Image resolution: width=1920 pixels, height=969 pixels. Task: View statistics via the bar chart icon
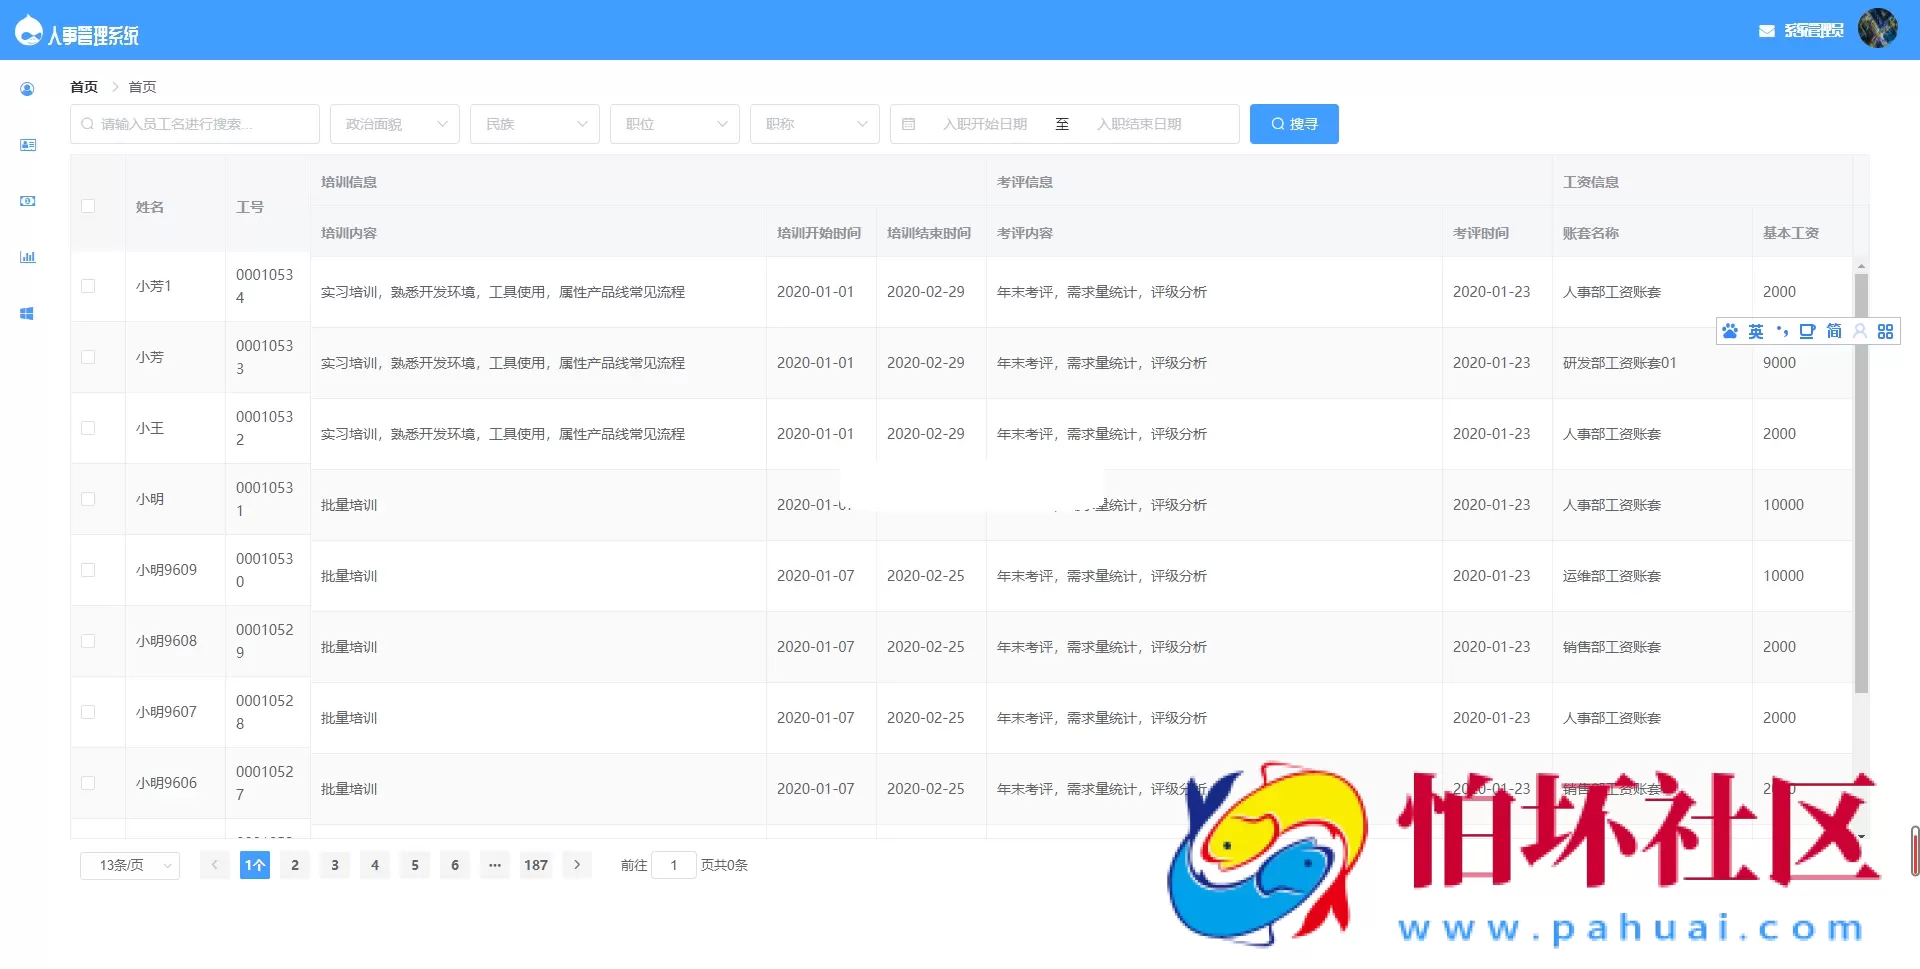point(27,257)
